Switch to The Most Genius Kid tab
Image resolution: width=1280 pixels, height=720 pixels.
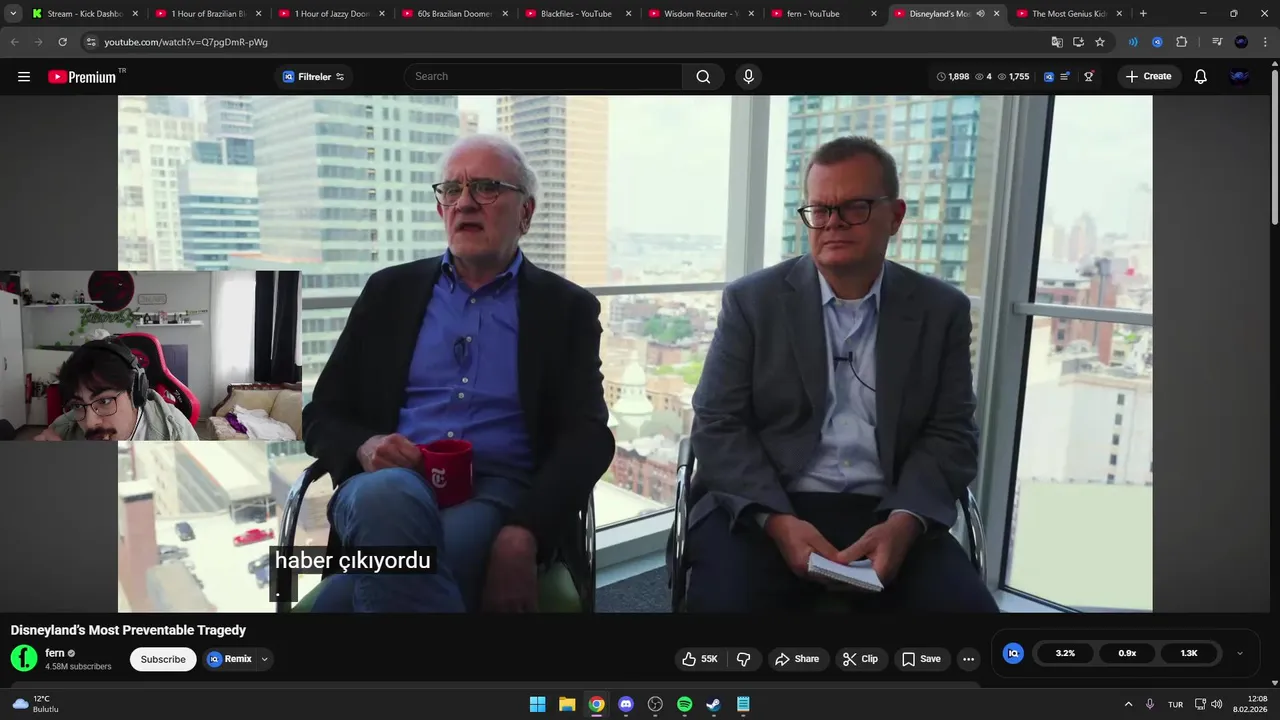click(x=1071, y=14)
